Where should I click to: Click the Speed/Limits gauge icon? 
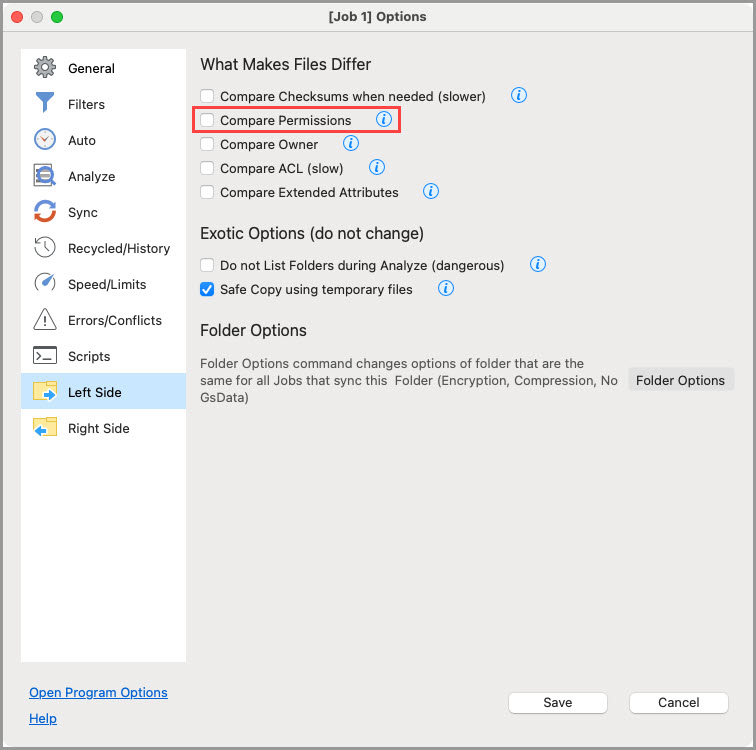click(45, 284)
